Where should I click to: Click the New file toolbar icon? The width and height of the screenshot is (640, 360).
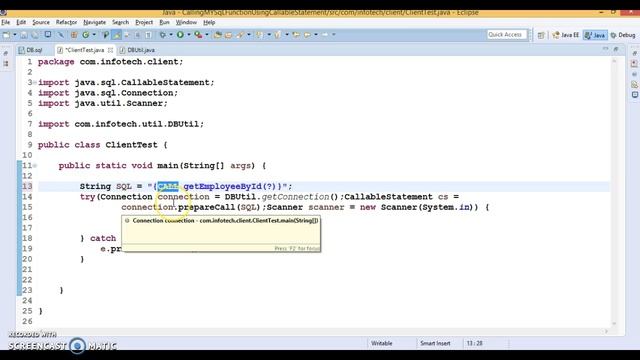click(x=7, y=35)
